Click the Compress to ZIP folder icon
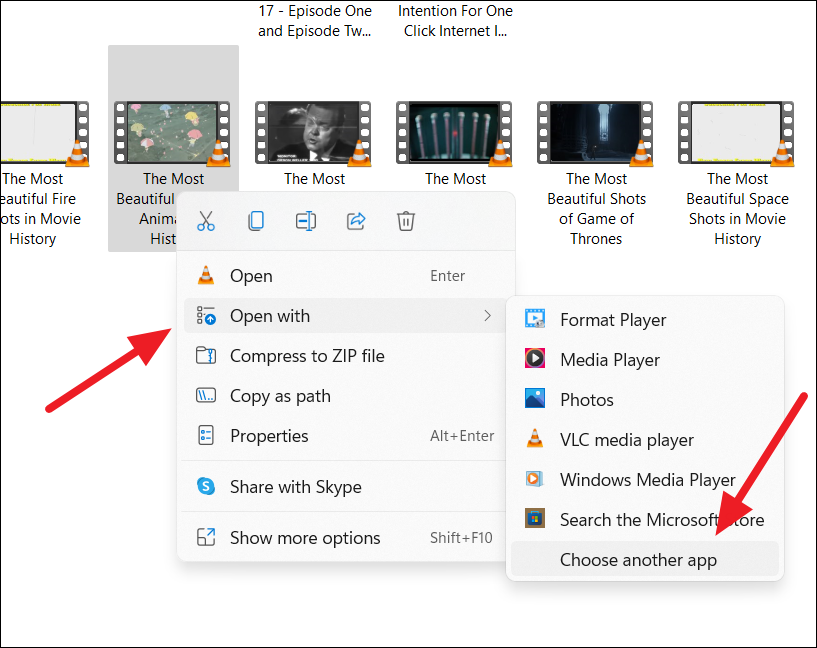817x648 pixels. pyautogui.click(x=206, y=355)
